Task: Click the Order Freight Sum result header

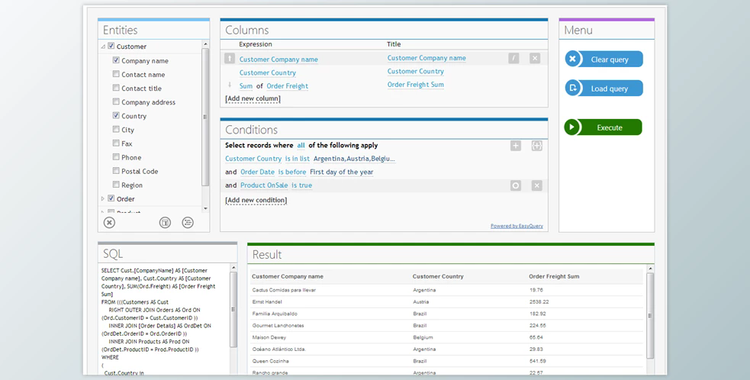Action: point(554,277)
